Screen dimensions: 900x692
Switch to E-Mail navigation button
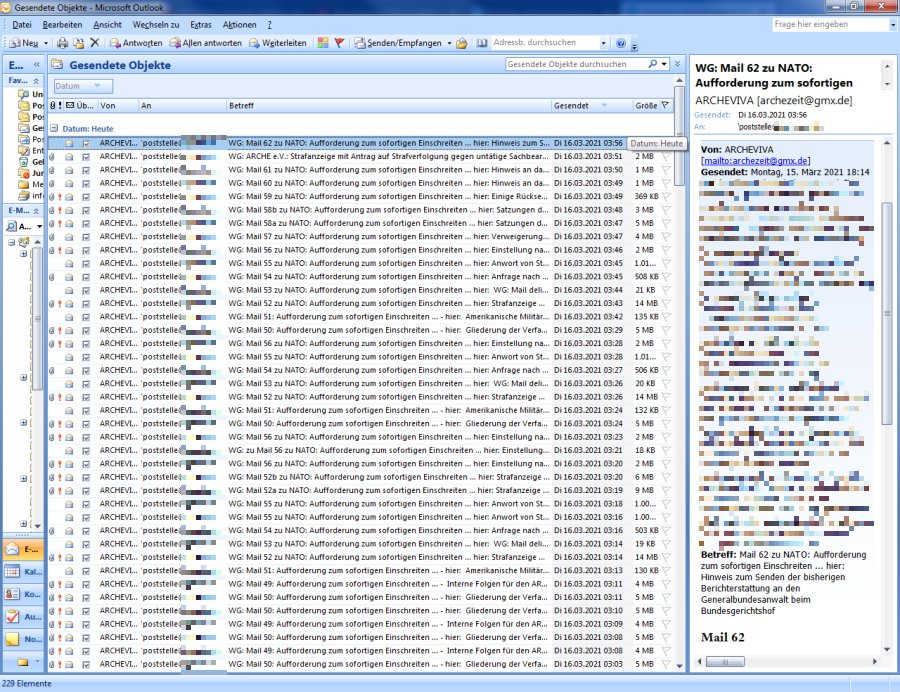point(22,549)
